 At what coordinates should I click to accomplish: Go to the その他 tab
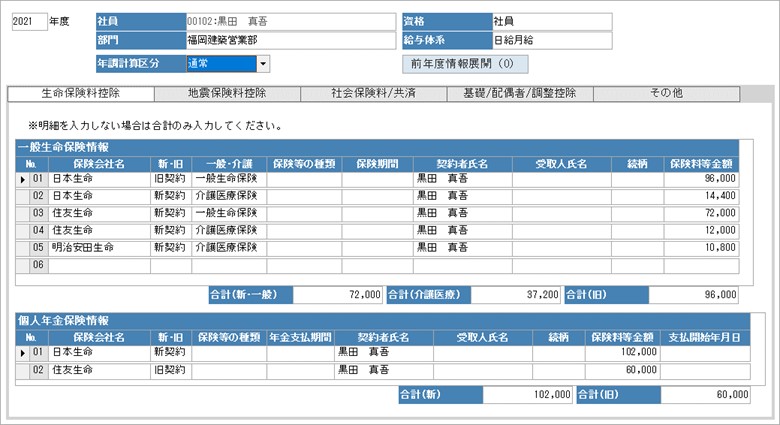(666, 93)
